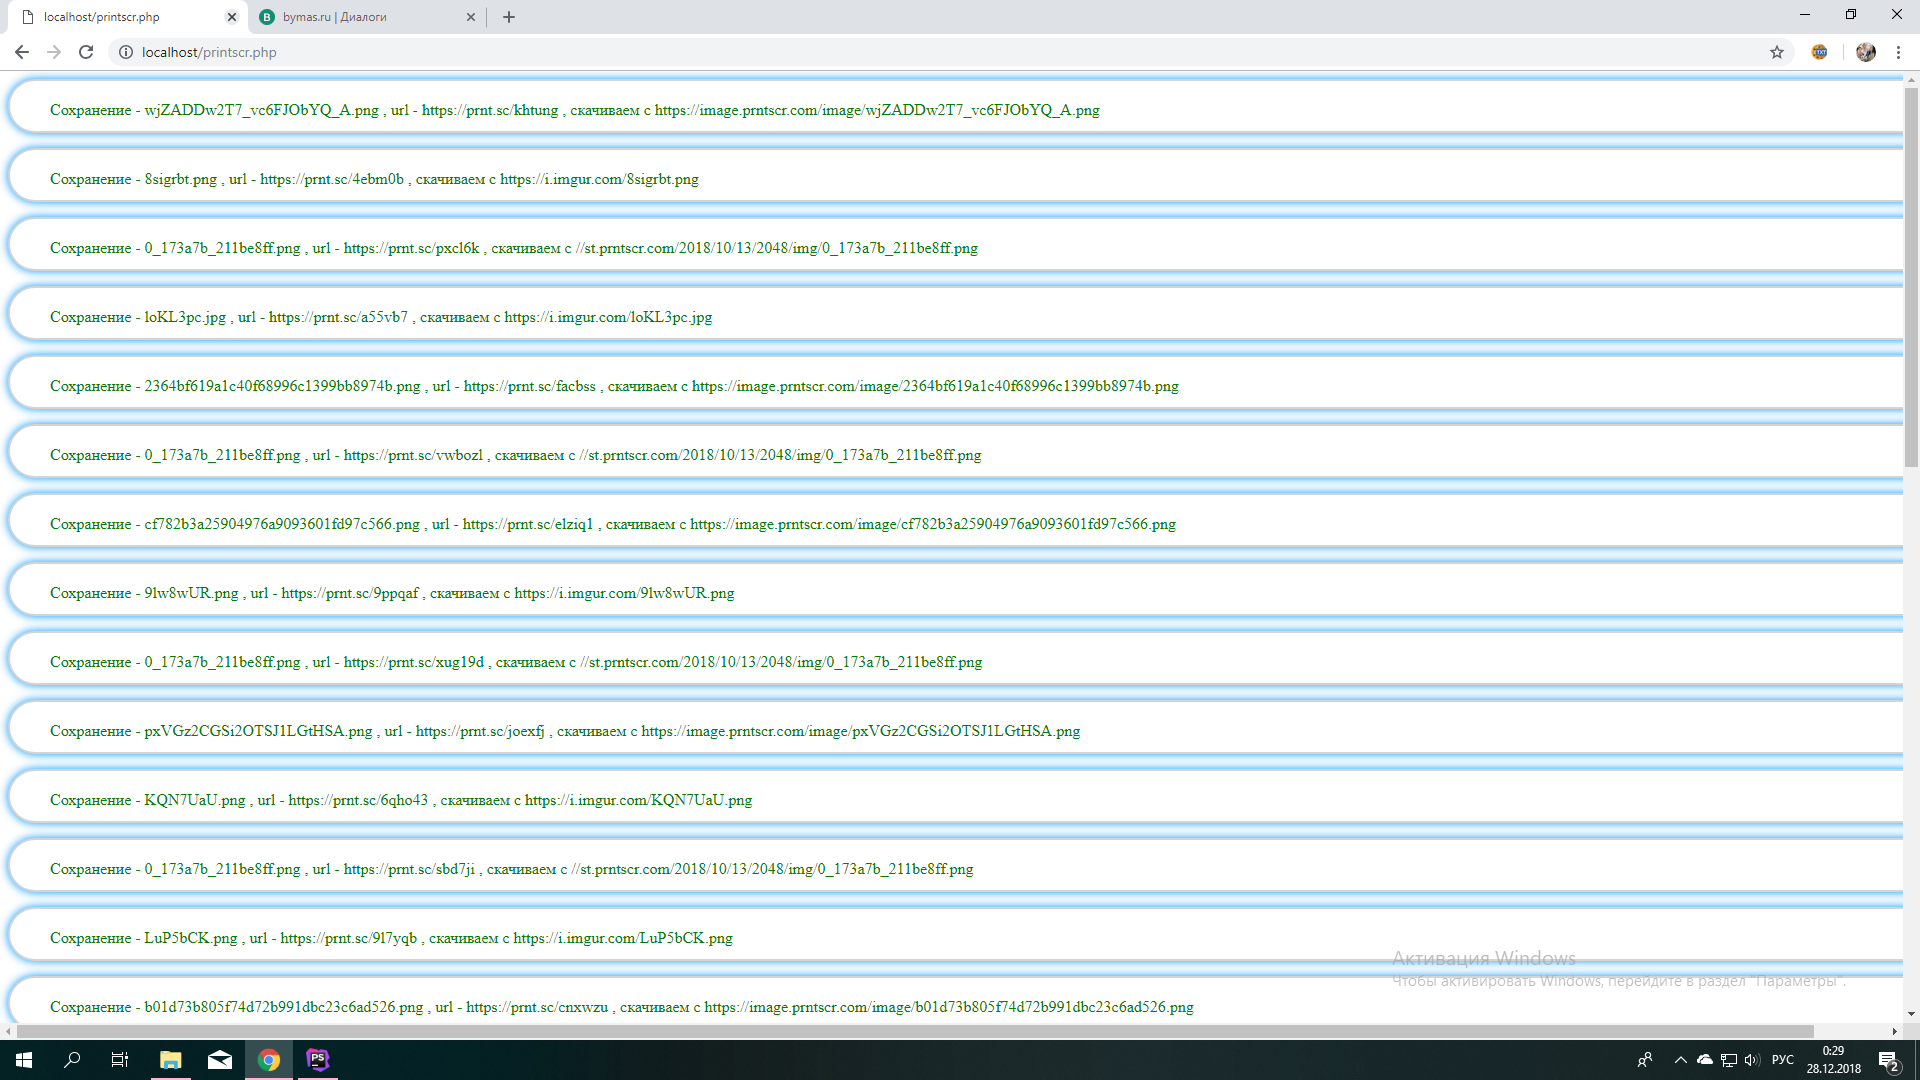The width and height of the screenshot is (1920, 1080).
Task: Click the browser Forward arrow
Action: click(x=54, y=52)
